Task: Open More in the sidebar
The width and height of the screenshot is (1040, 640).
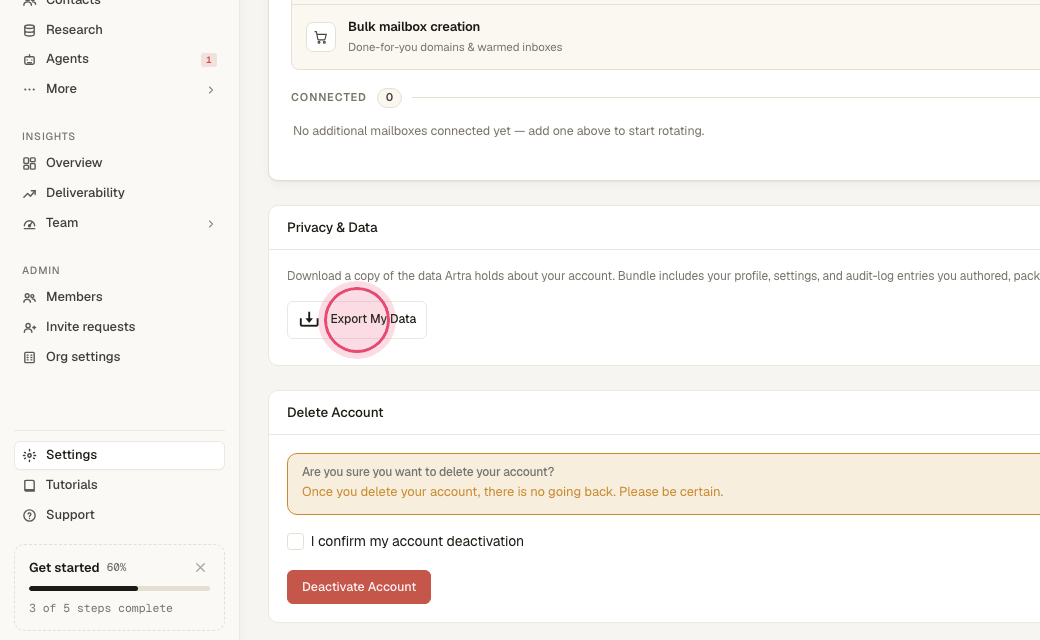Action: coord(119,89)
